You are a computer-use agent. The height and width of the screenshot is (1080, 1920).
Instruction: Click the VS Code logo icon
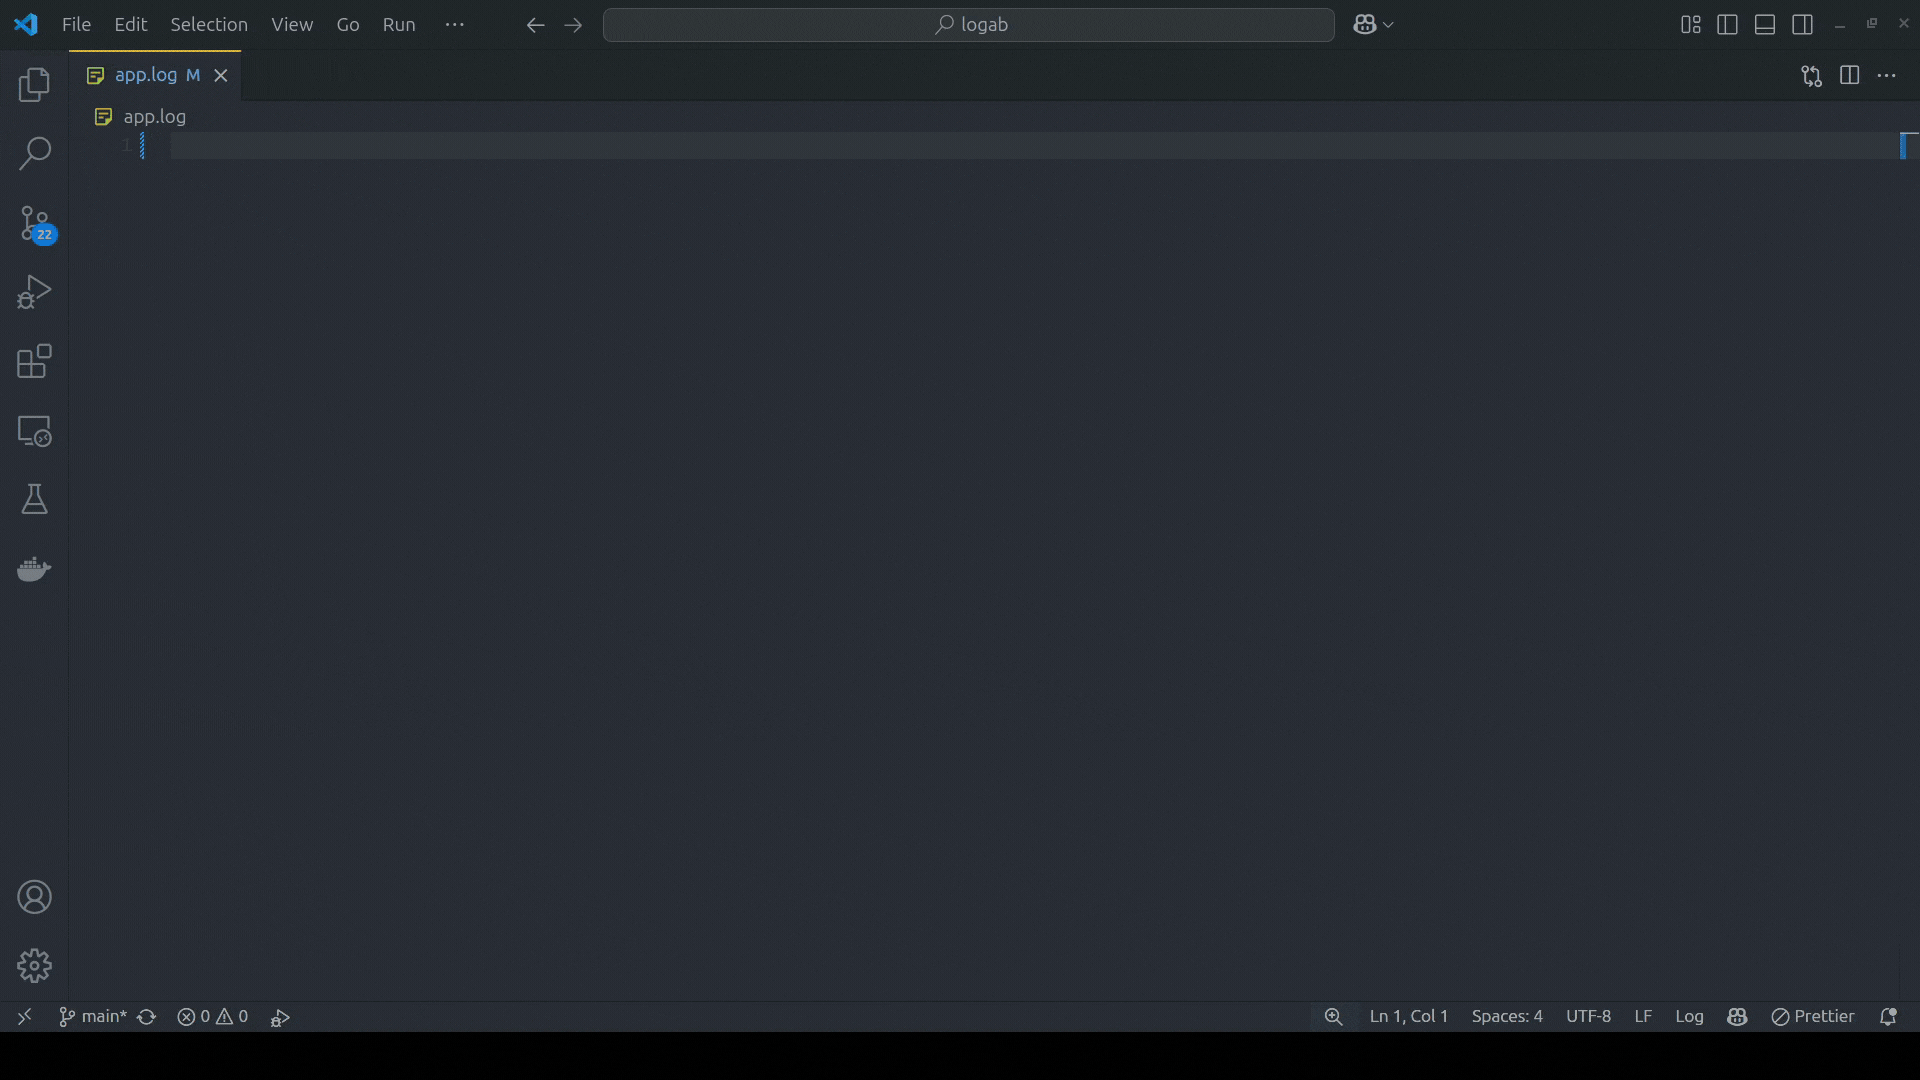click(26, 24)
